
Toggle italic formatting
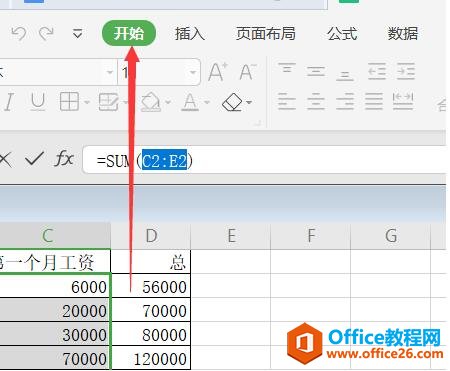9,102
